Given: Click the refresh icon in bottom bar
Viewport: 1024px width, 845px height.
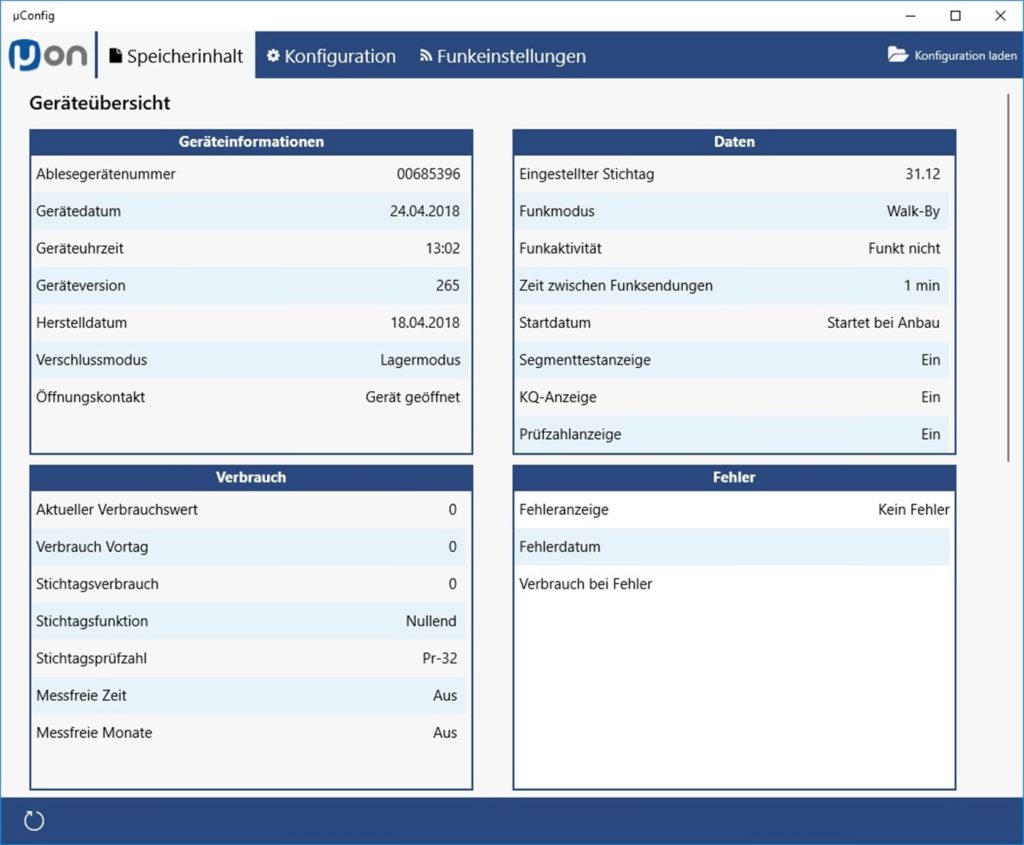Looking at the screenshot, I should pyautogui.click(x=34, y=821).
